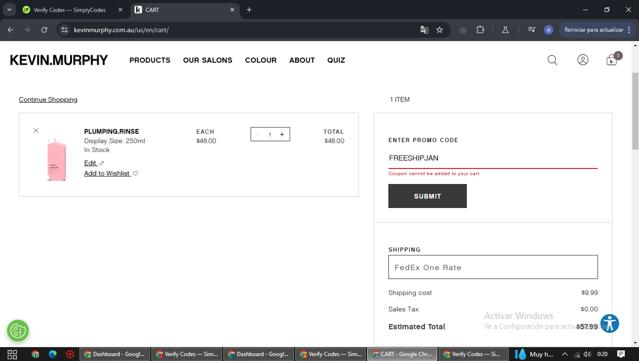
Task: Click the KEVIN.MURPHY logo
Action: pyautogui.click(x=59, y=60)
